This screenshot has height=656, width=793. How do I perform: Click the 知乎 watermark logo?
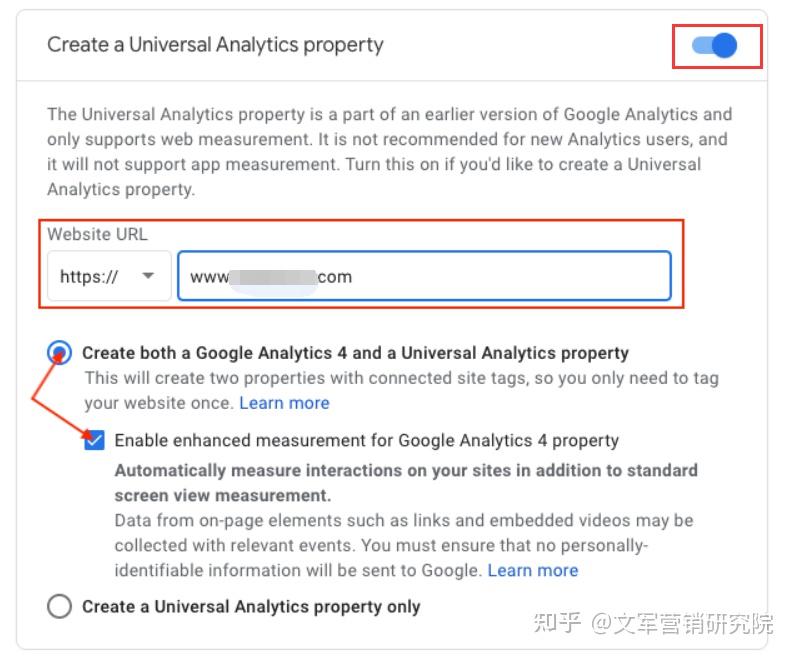tap(556, 624)
